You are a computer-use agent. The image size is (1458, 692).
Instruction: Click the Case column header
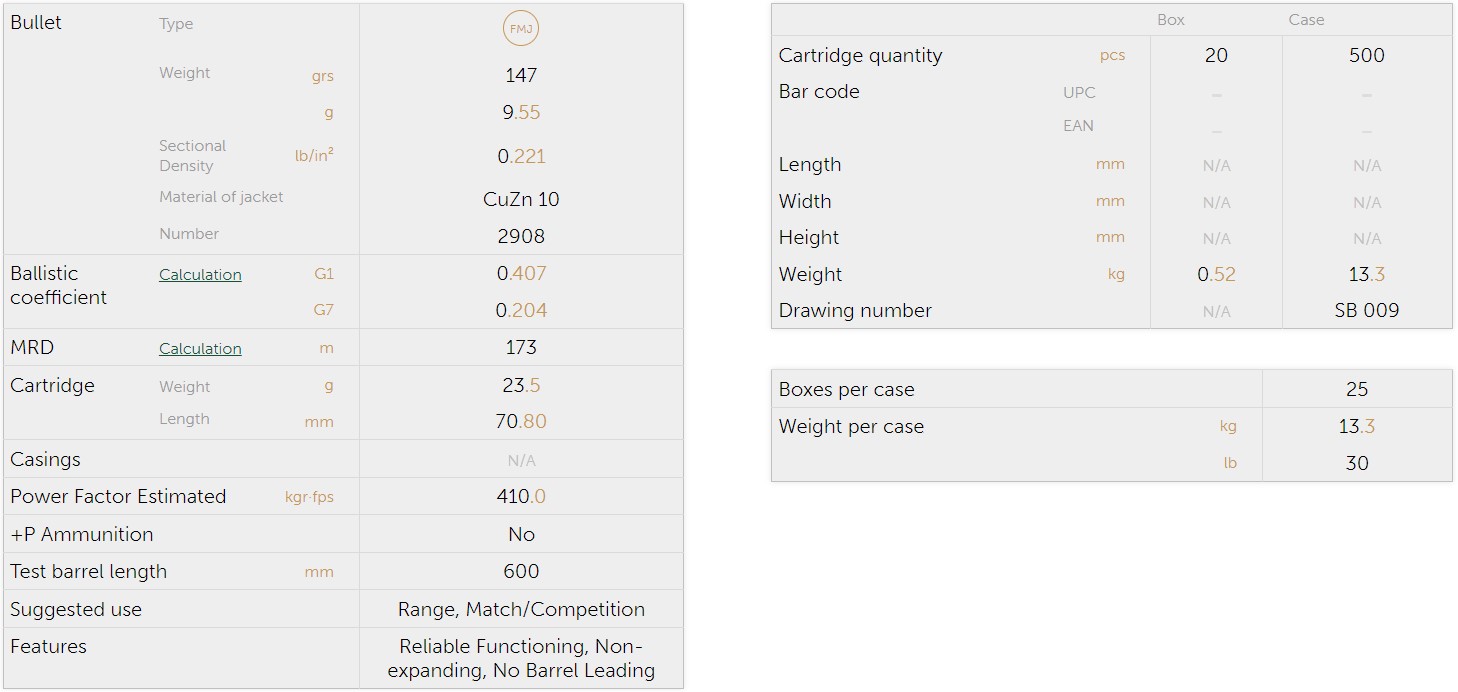tap(1306, 20)
